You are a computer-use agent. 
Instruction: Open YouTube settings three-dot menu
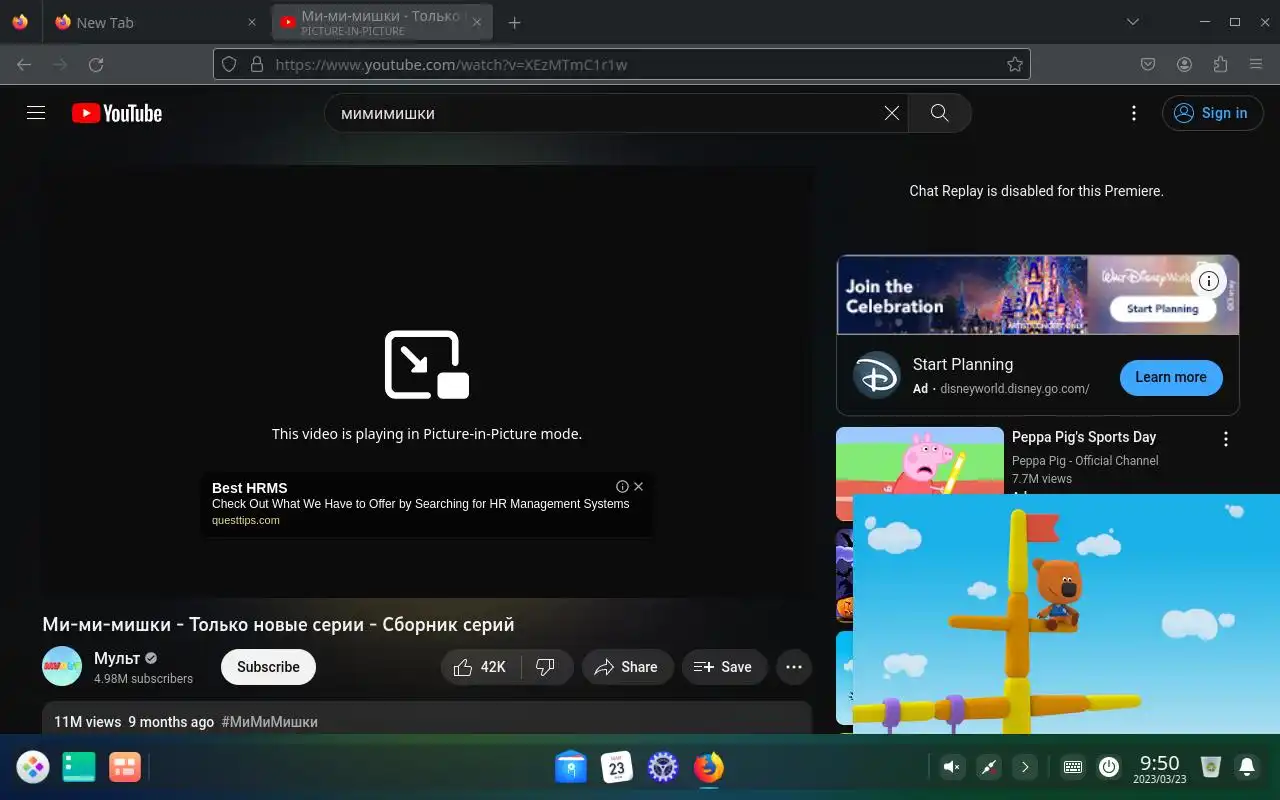[1133, 113]
